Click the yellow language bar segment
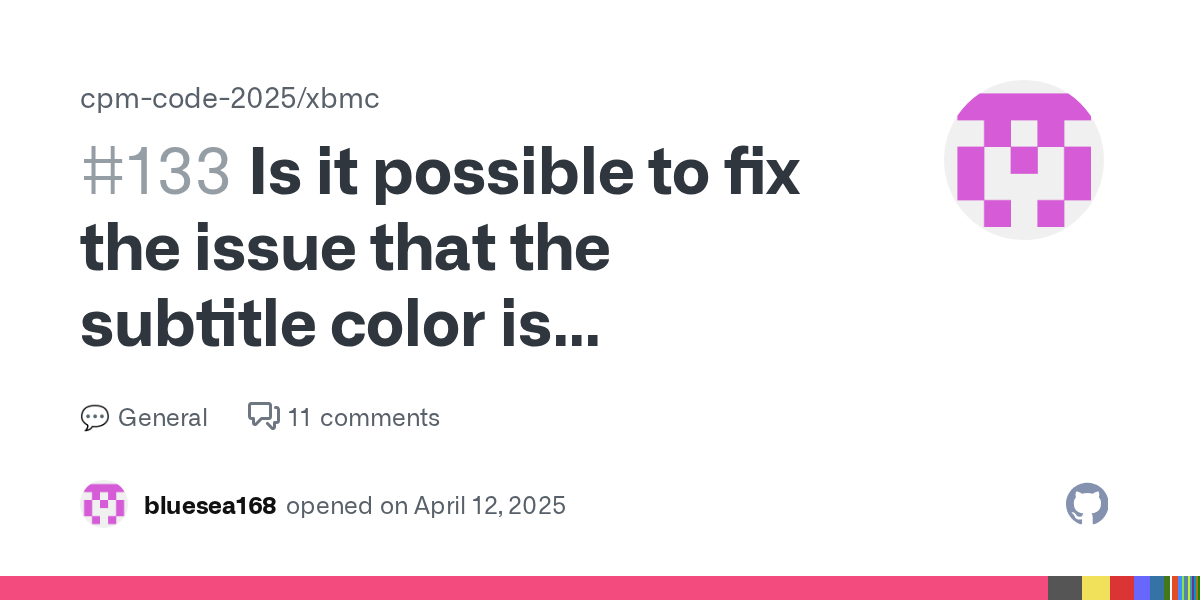Image resolution: width=1200 pixels, height=600 pixels. [x=1096, y=588]
